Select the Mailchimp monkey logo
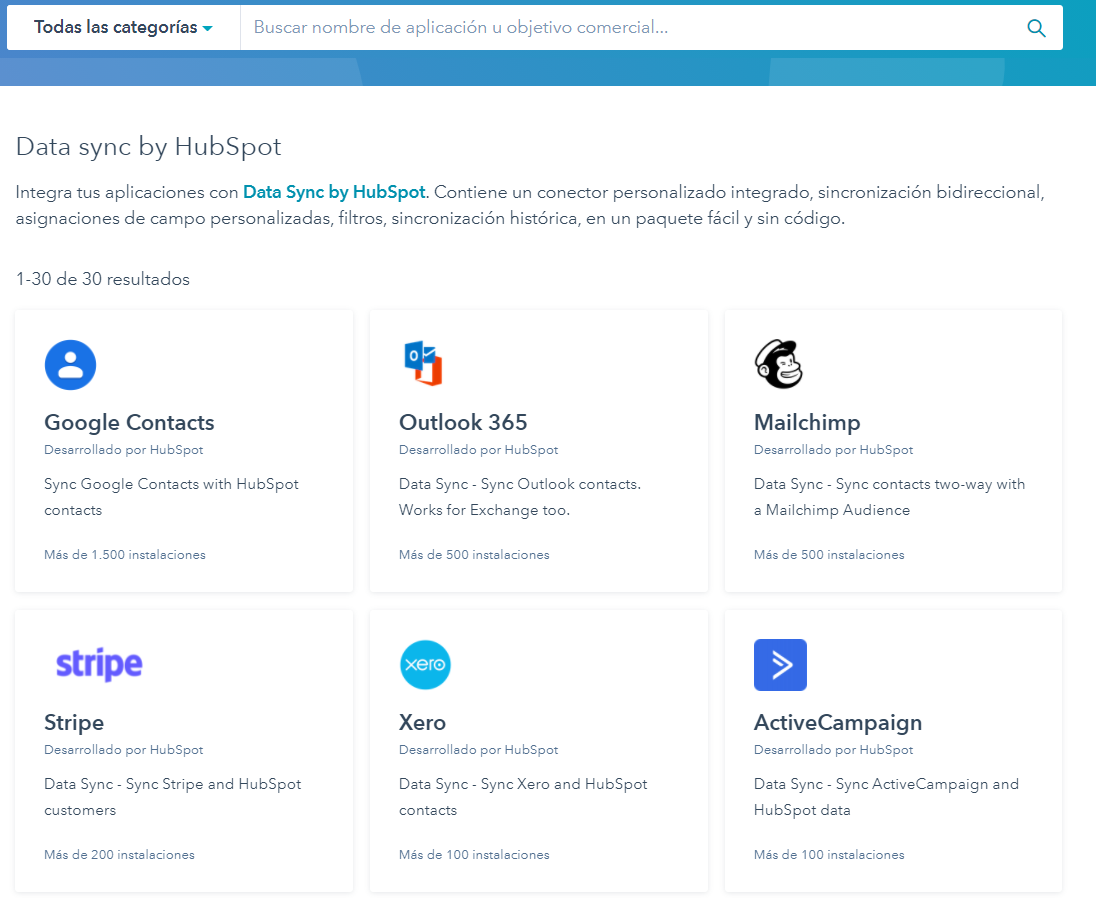The image size is (1096, 898). (779, 364)
